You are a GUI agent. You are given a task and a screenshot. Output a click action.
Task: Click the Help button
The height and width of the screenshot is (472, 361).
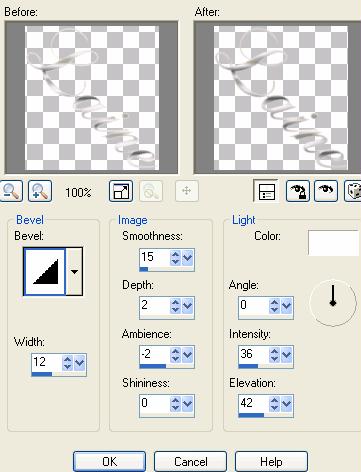pyautogui.click(x=271, y=462)
